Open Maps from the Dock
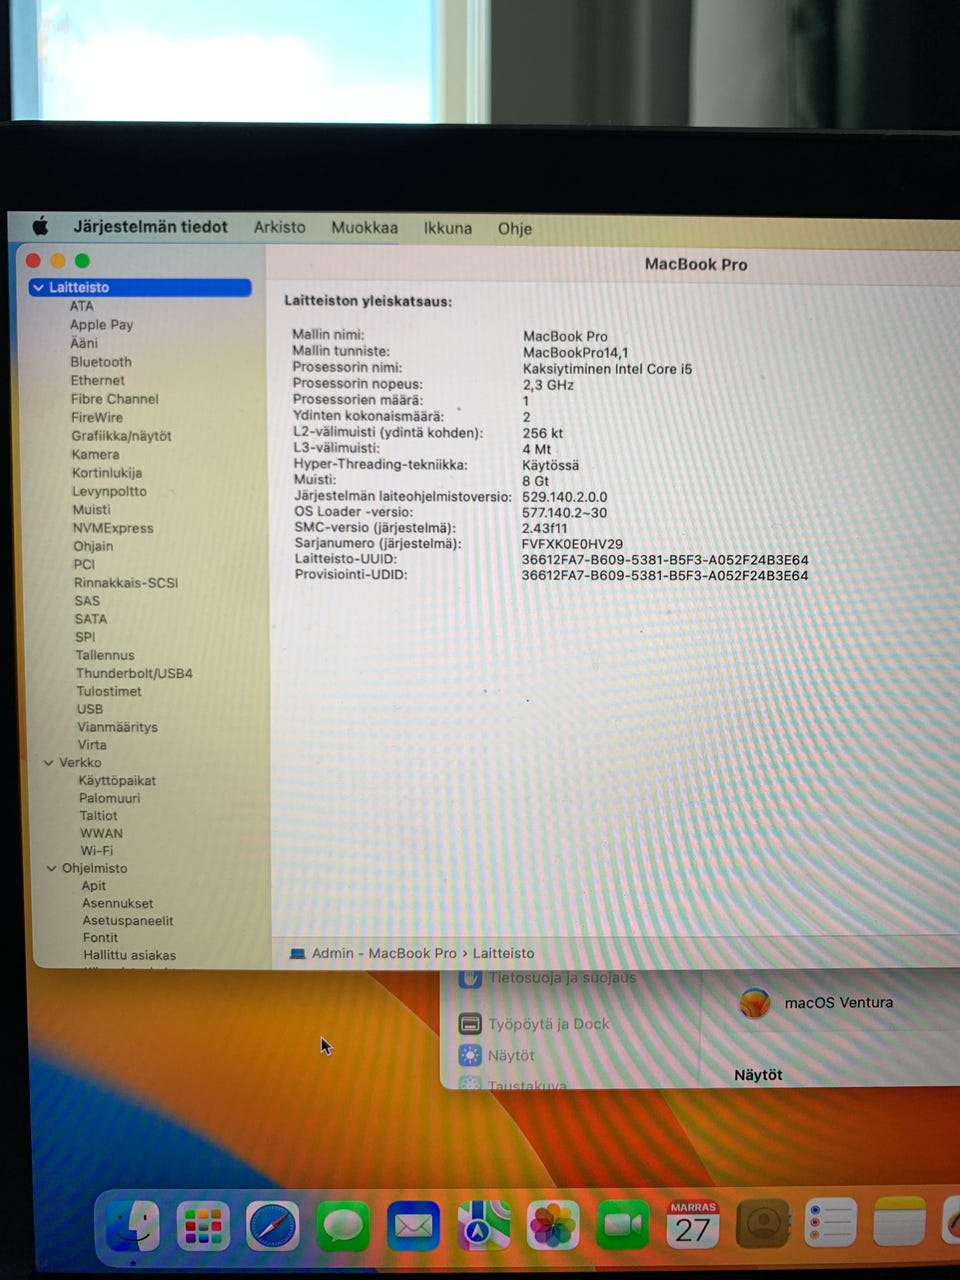The image size is (960, 1280). (x=483, y=1226)
